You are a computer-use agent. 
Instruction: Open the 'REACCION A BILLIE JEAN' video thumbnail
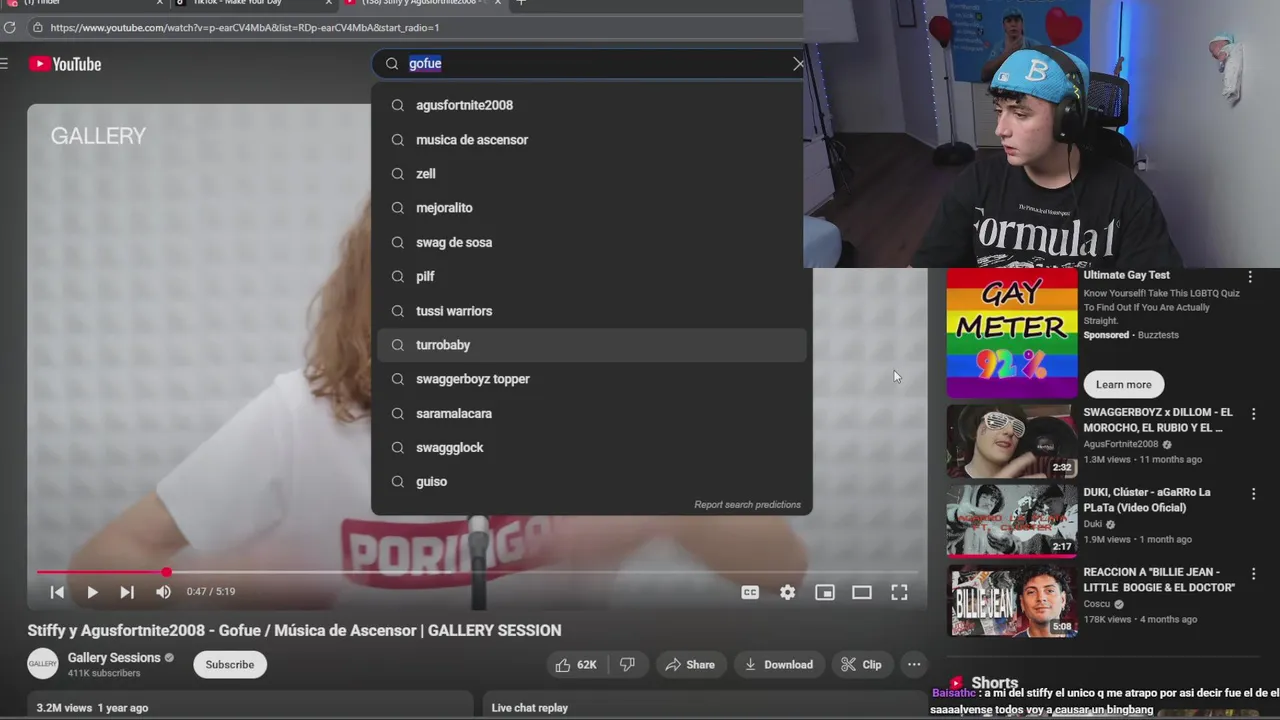pyautogui.click(x=1012, y=601)
